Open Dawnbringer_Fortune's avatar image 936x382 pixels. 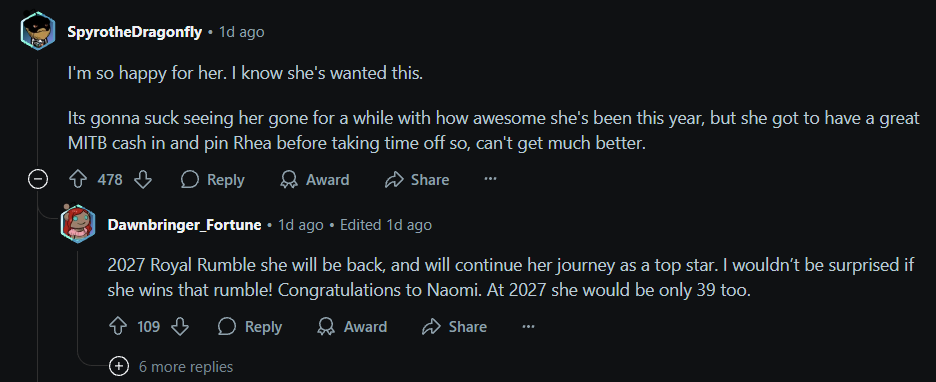click(x=78, y=224)
